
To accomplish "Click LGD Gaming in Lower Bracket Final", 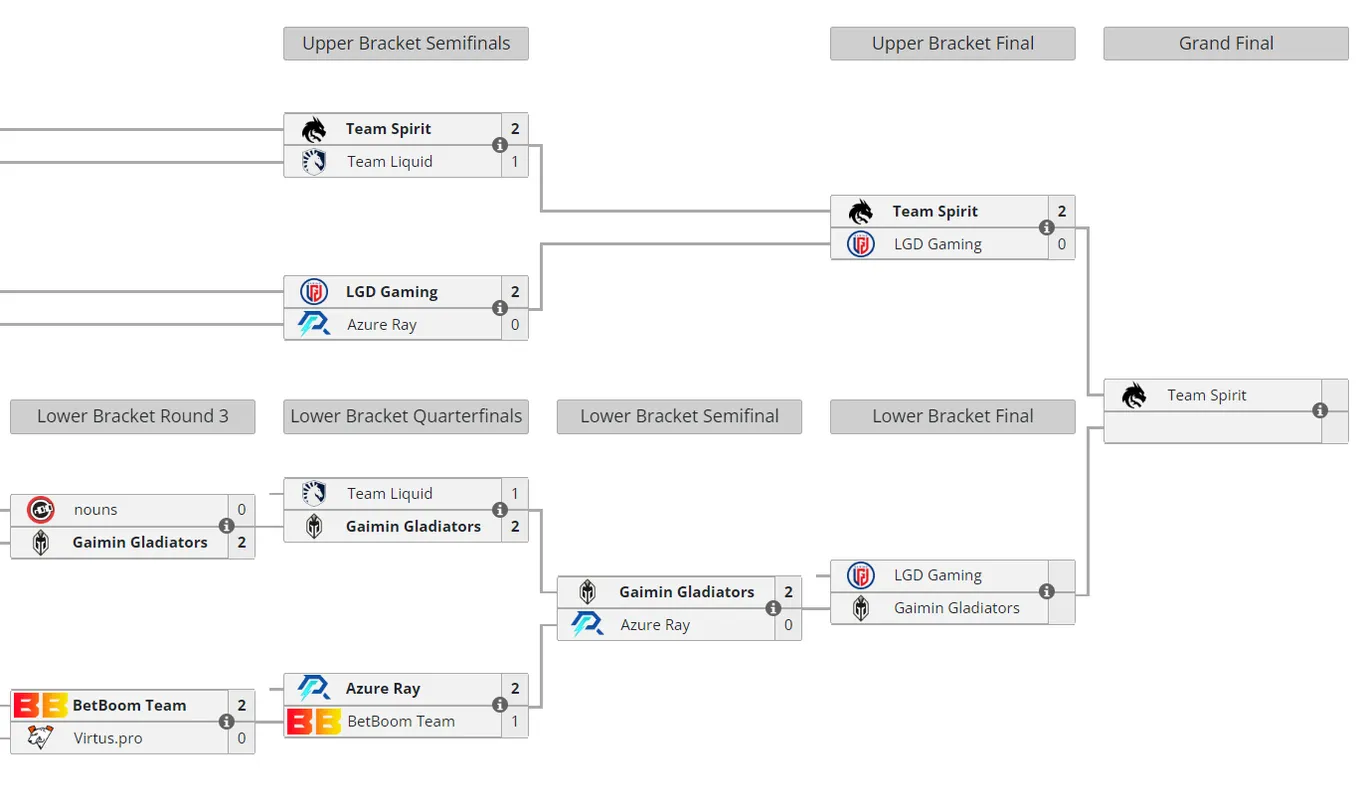I will click(940, 575).
